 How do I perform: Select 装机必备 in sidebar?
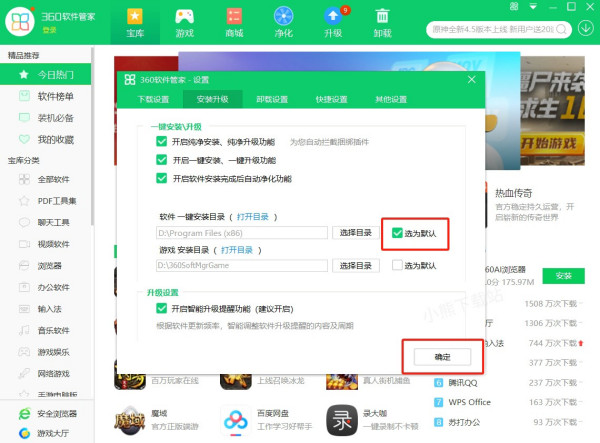[x=46, y=118]
